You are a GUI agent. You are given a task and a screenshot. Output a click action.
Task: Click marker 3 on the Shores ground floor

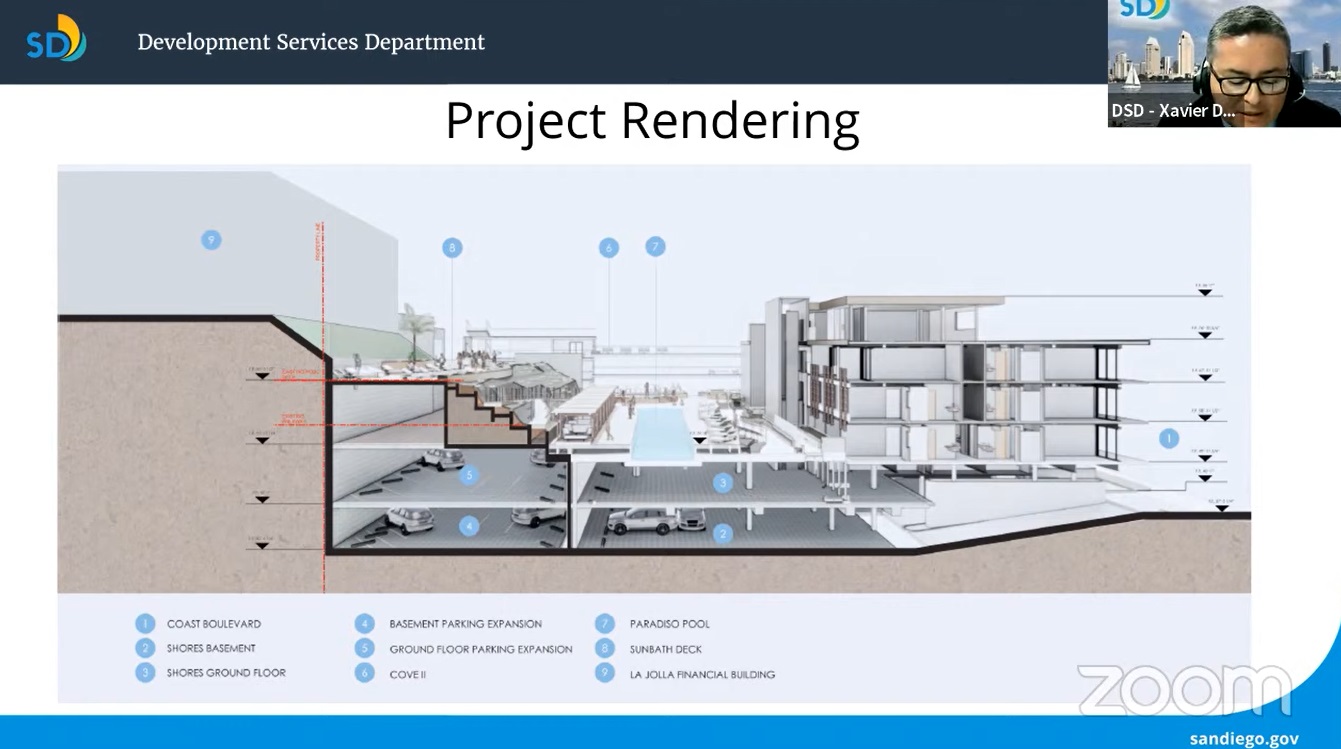[723, 483]
